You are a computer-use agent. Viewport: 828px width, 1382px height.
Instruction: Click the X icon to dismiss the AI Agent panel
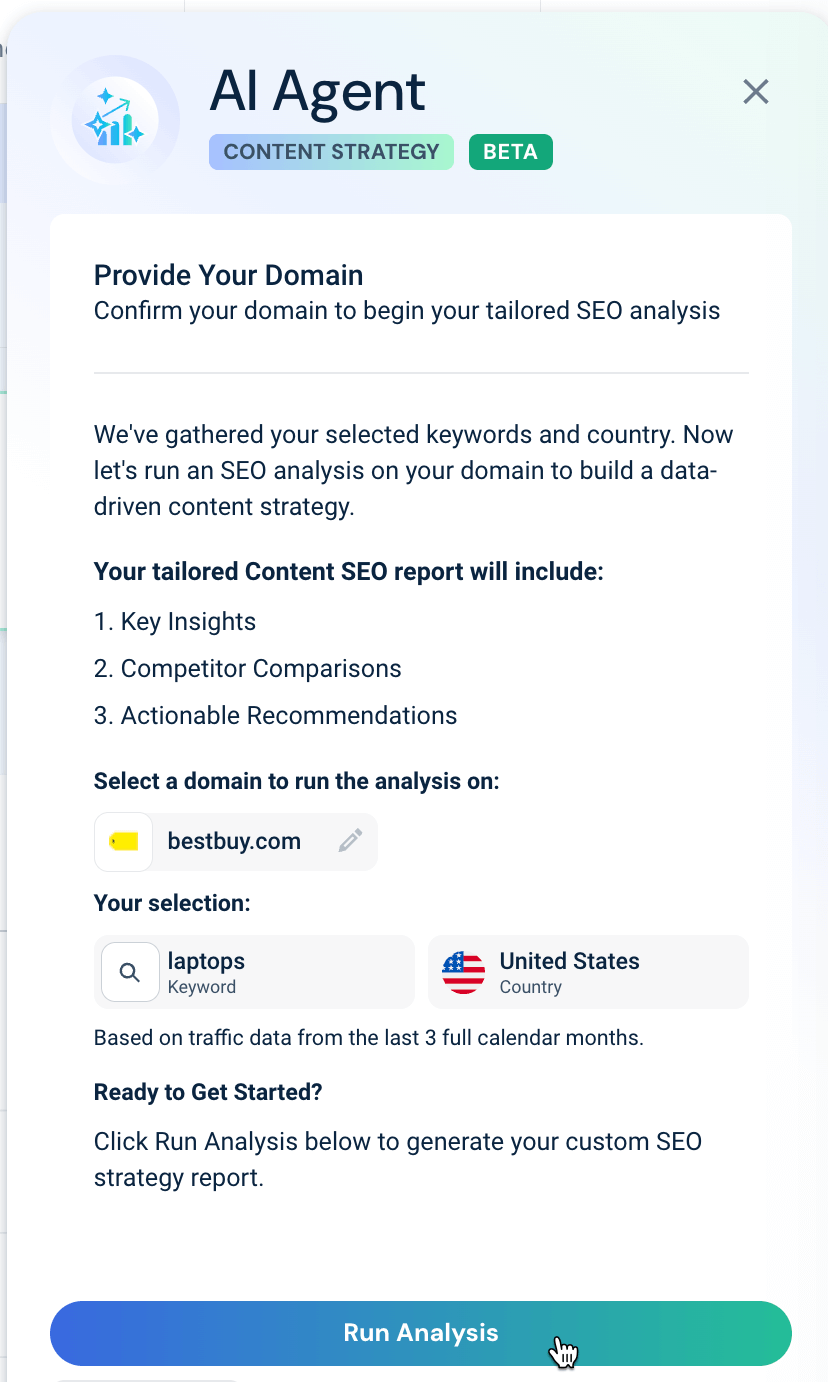pyautogui.click(x=755, y=91)
